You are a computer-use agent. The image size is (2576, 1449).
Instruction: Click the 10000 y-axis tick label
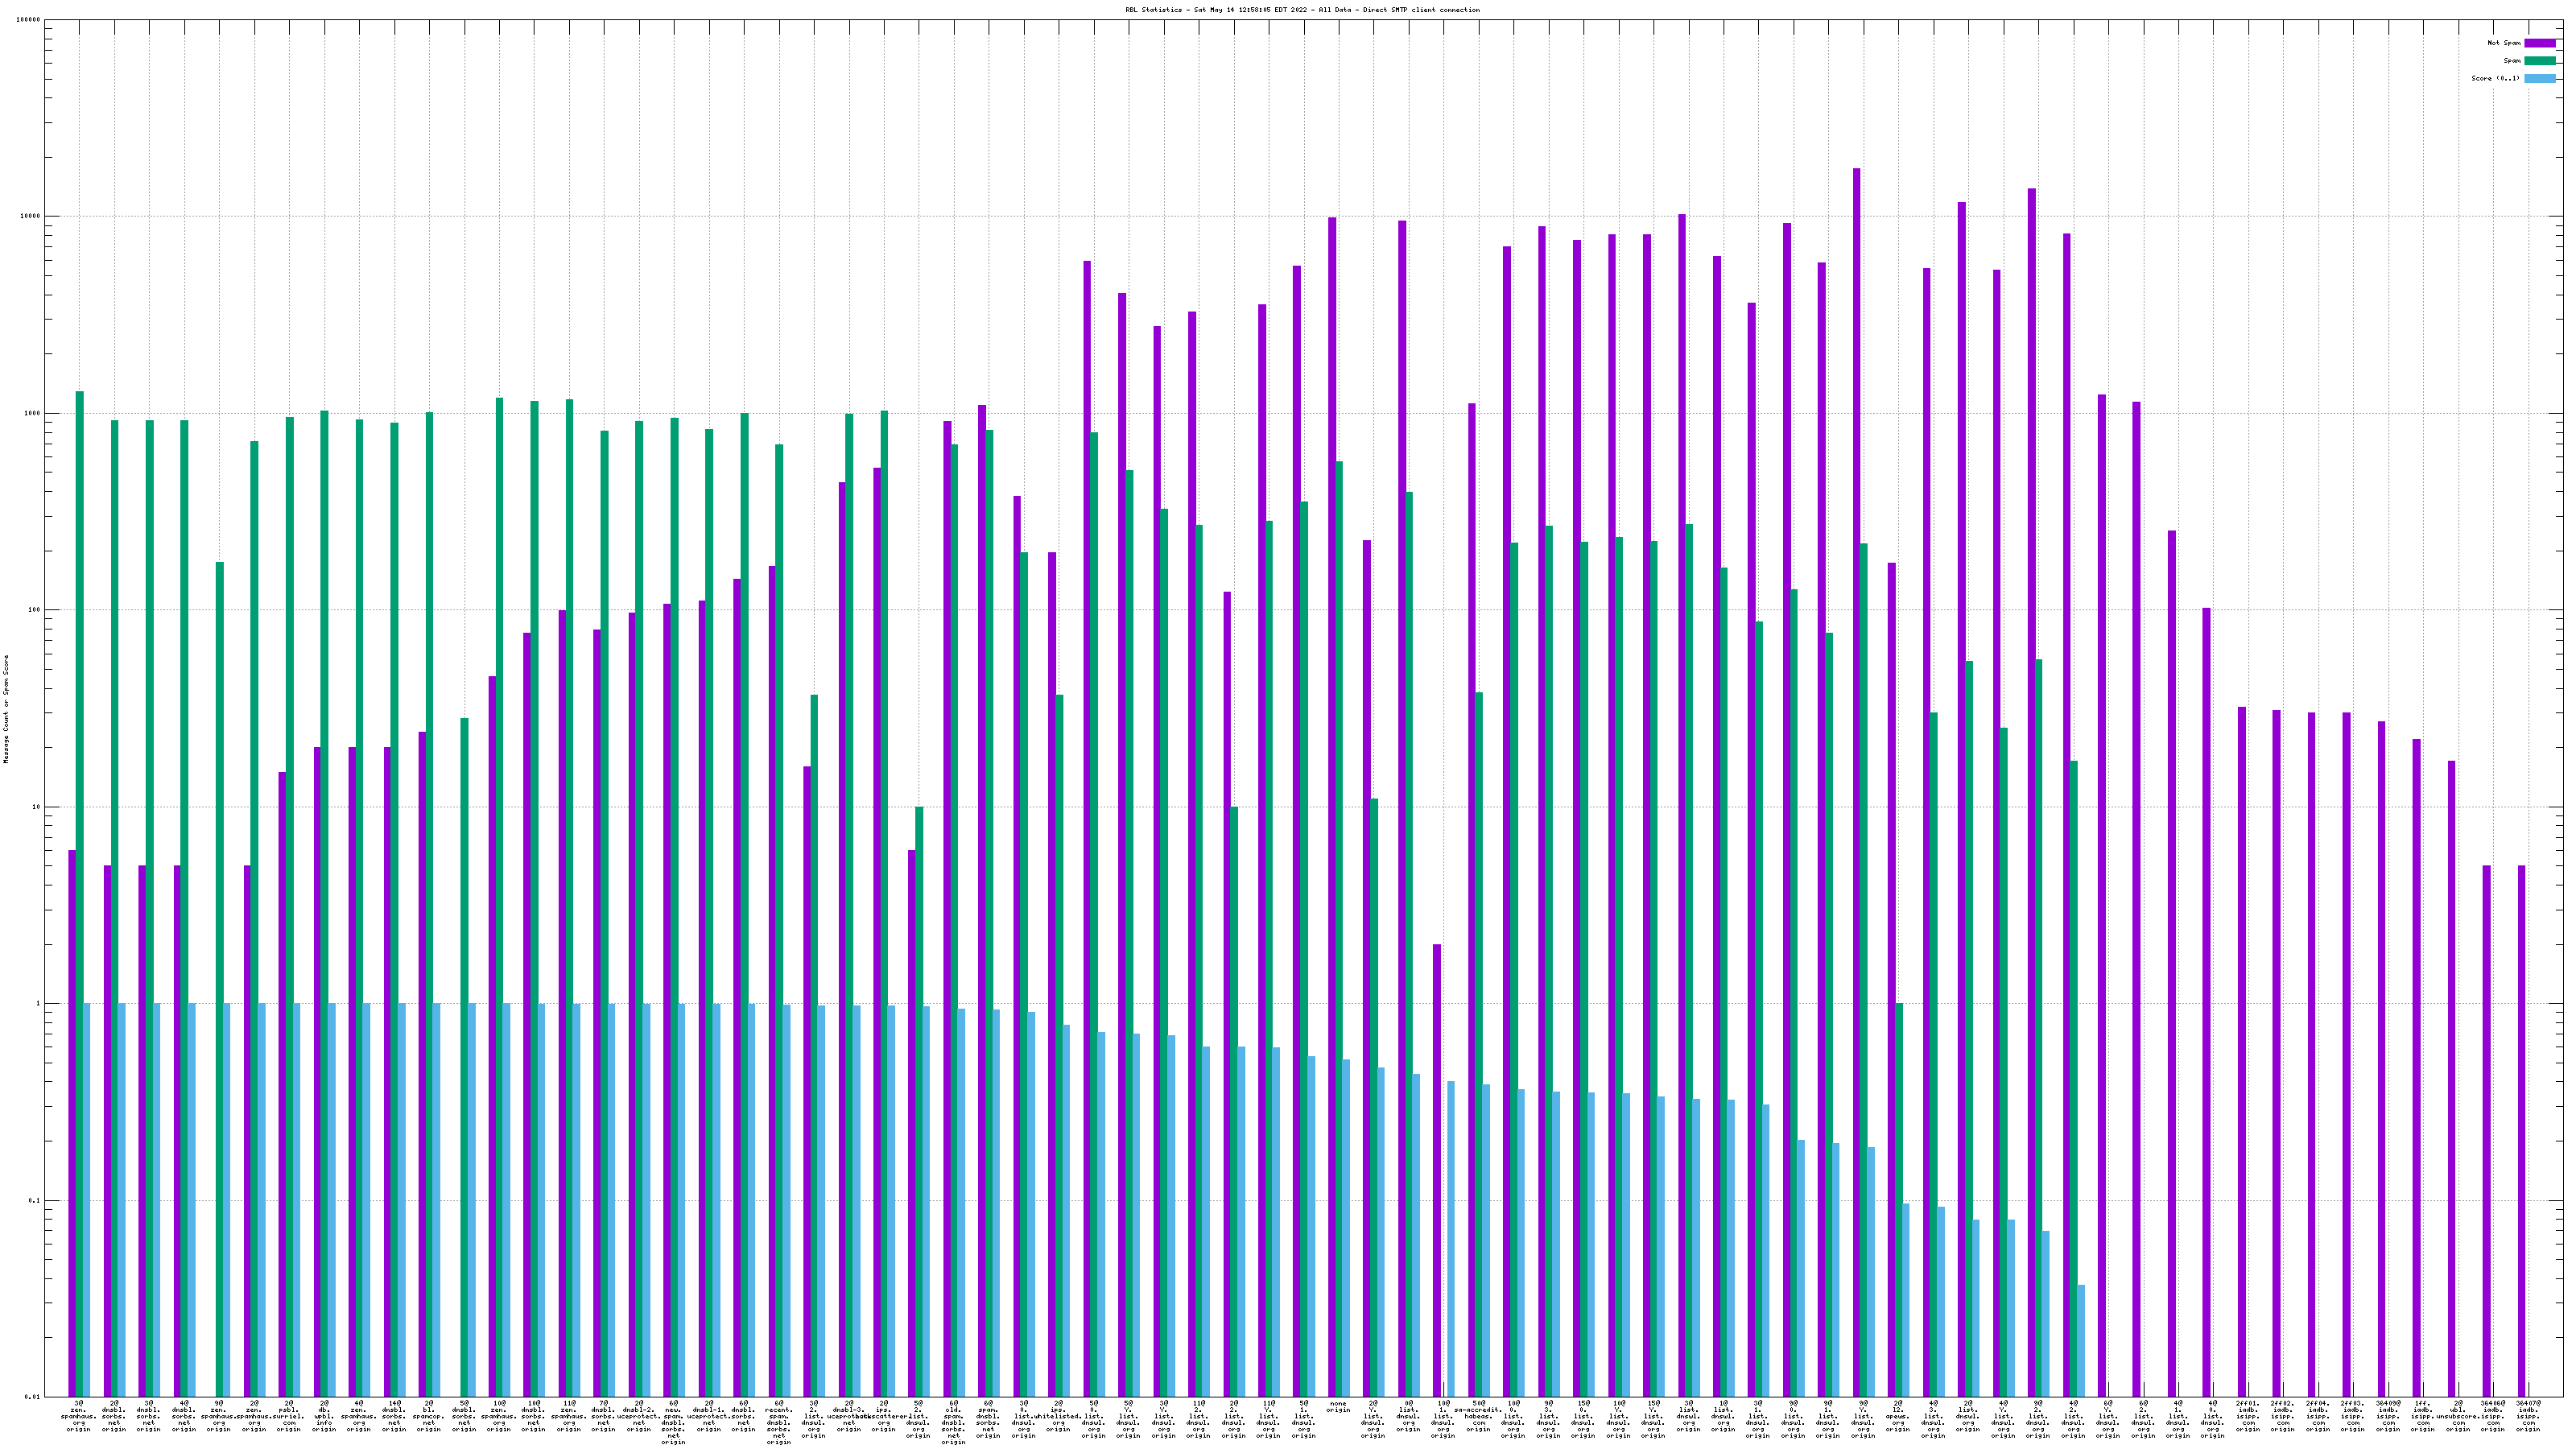click(x=31, y=217)
